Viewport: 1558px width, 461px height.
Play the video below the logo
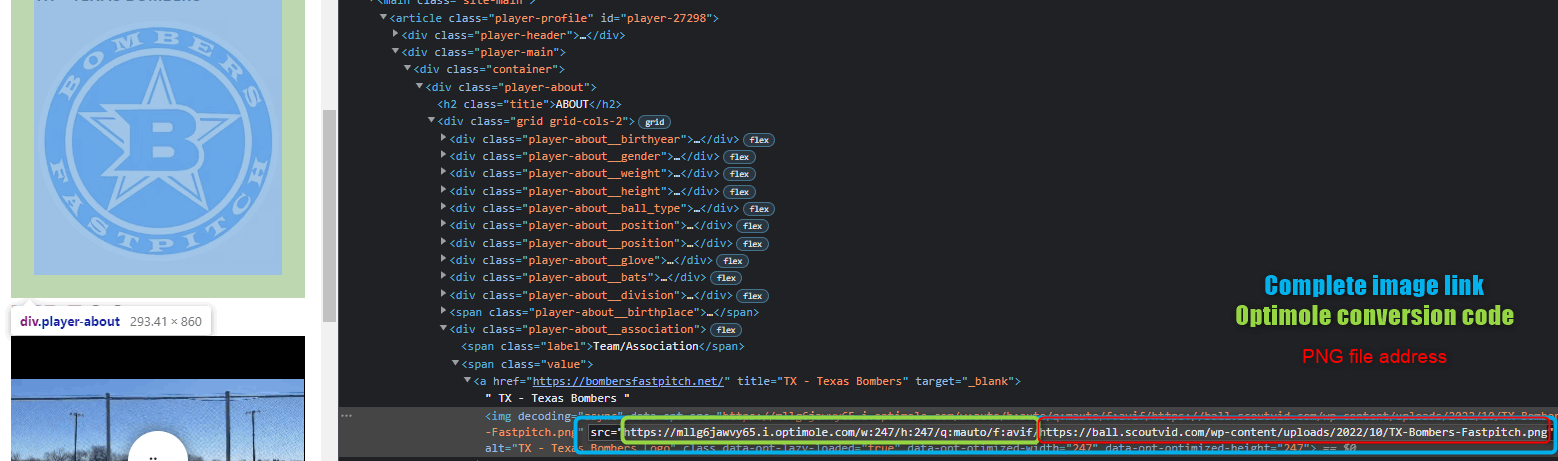tap(158, 452)
